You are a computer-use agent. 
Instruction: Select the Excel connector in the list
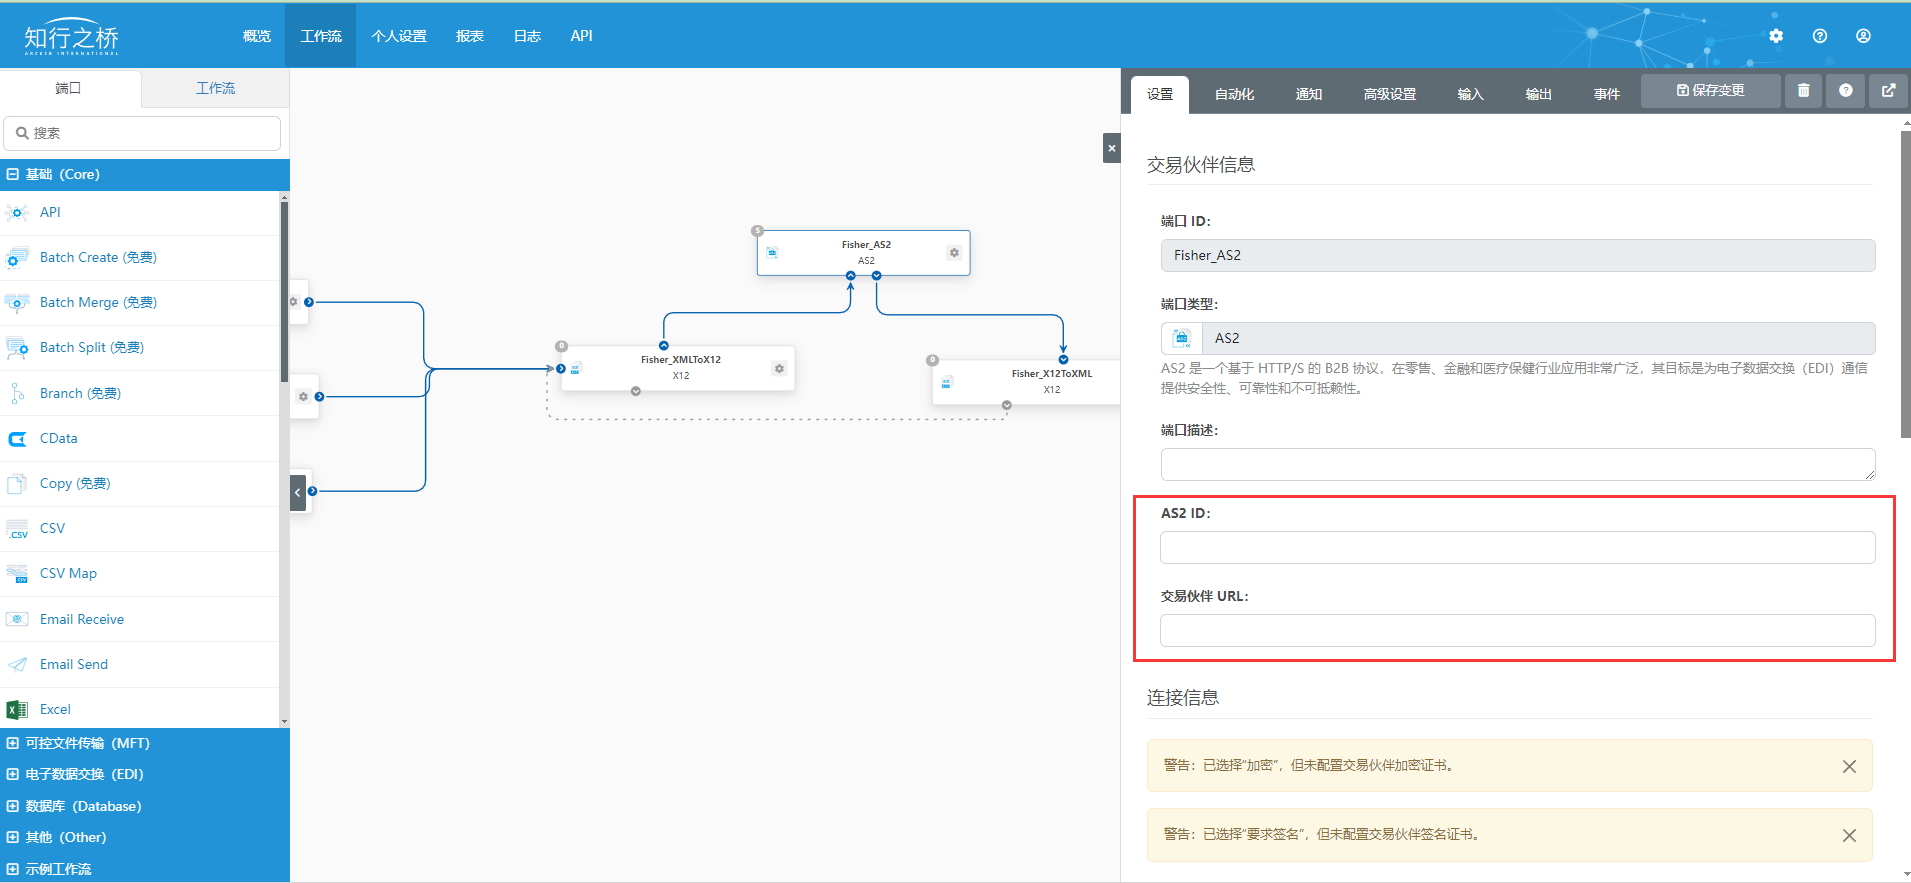pos(55,709)
